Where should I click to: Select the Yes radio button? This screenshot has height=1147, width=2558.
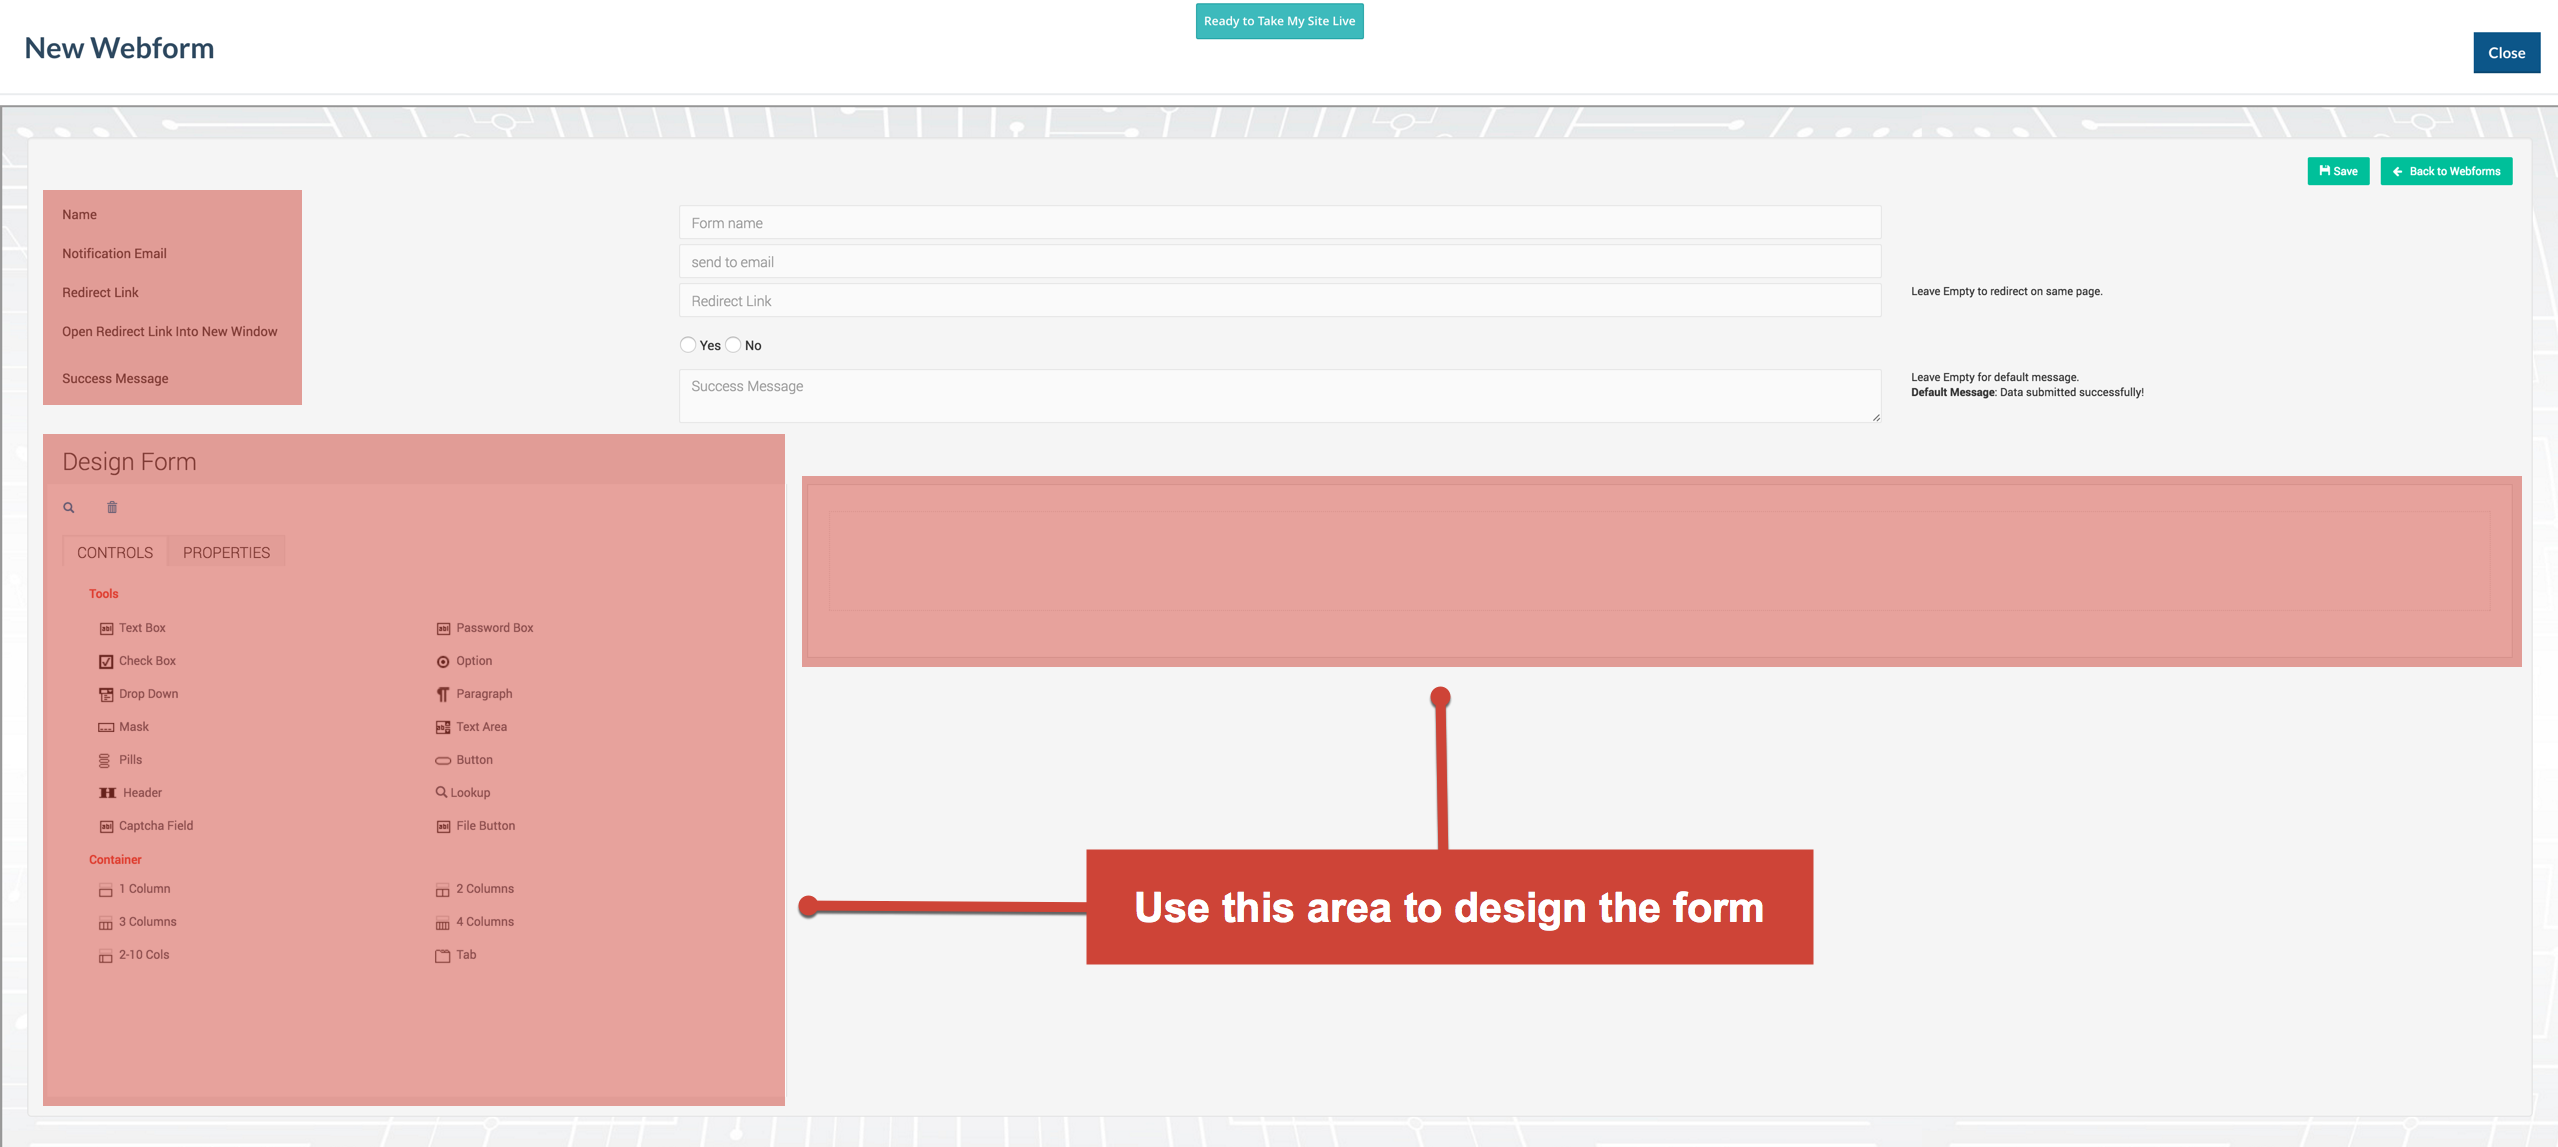(688, 345)
